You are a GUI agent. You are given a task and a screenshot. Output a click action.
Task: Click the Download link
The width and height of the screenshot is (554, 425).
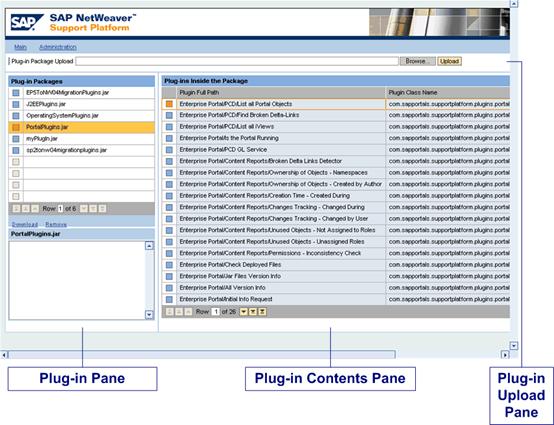pos(25,225)
